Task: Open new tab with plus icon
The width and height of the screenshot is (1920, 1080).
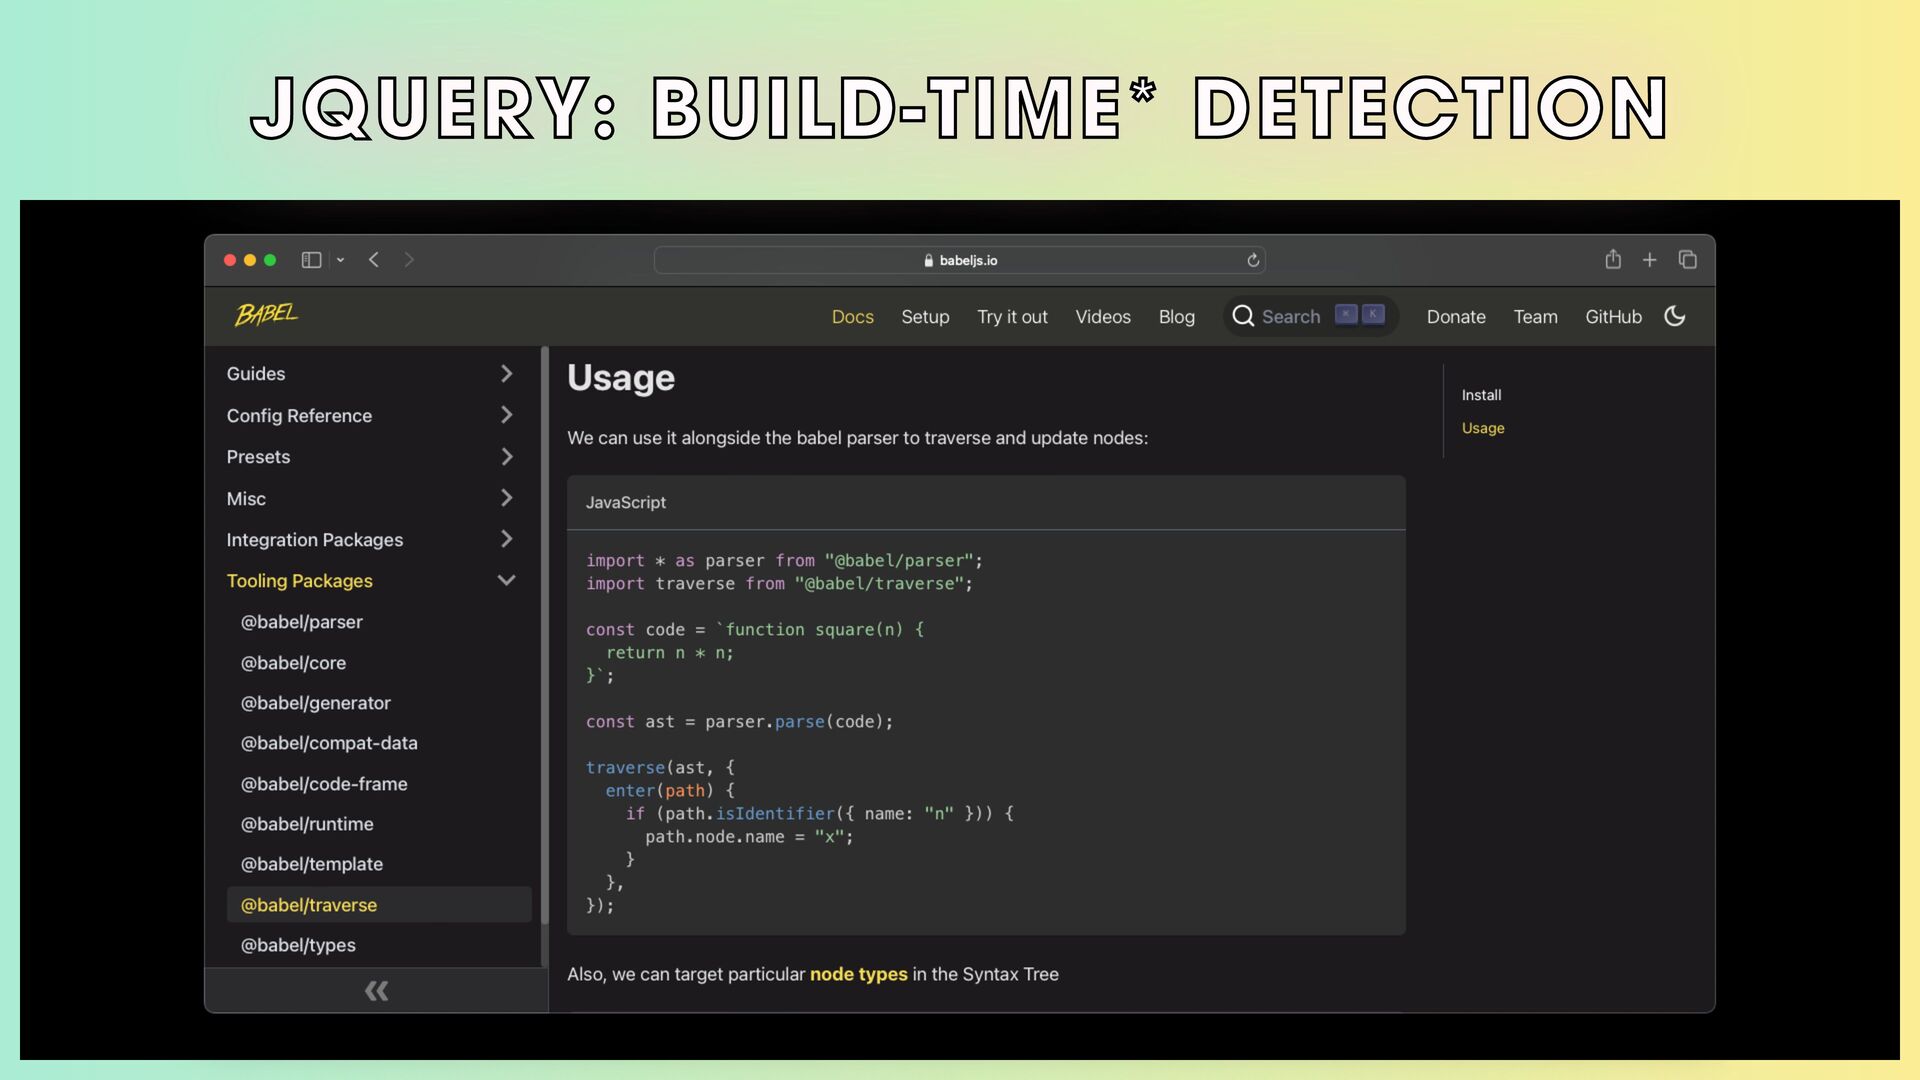Action: pos(1650,260)
